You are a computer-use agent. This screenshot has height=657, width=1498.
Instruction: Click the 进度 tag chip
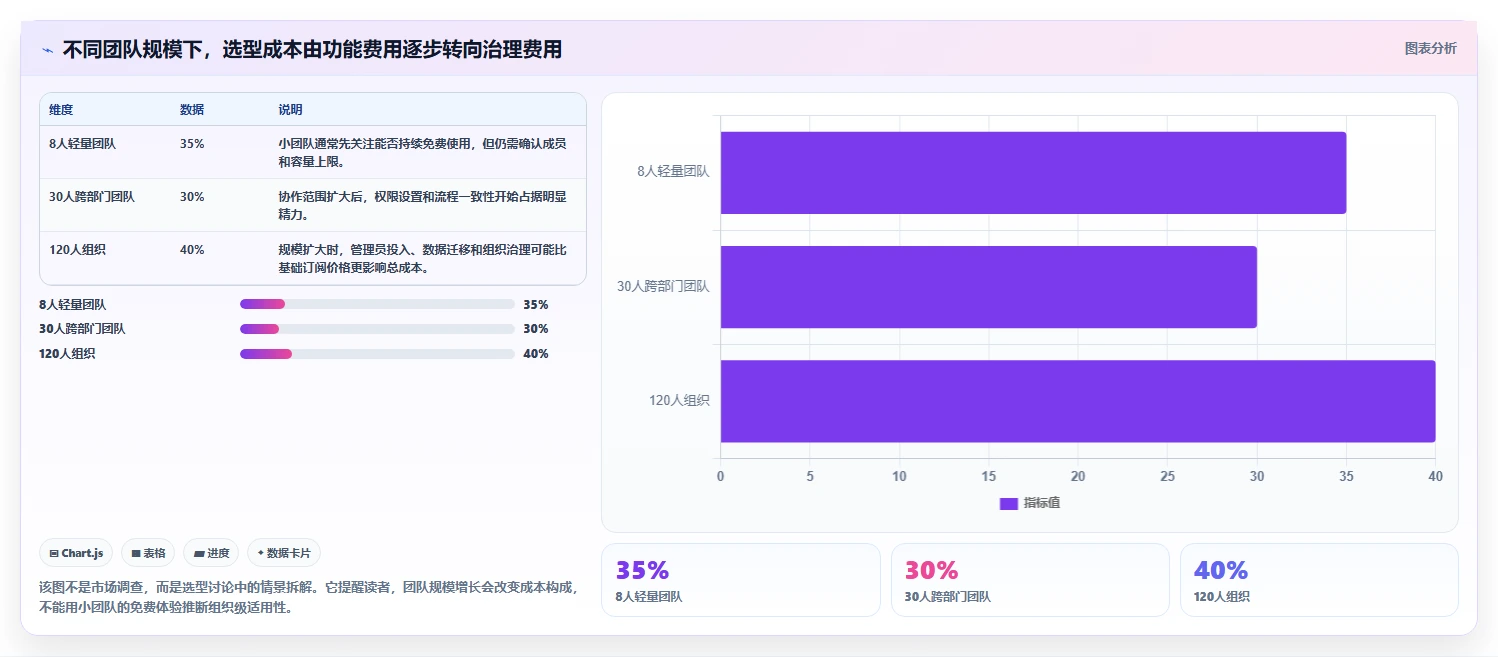coord(211,553)
